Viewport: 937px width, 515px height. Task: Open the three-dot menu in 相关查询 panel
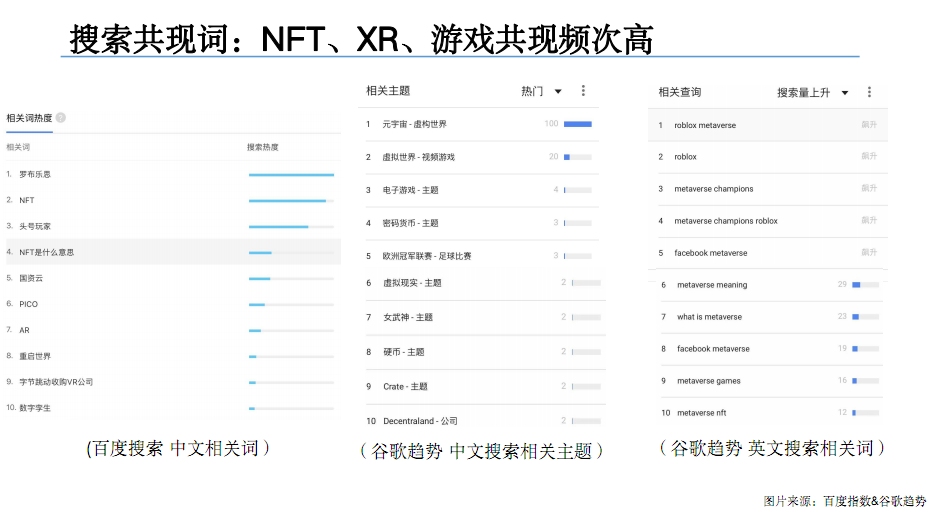pos(869,92)
